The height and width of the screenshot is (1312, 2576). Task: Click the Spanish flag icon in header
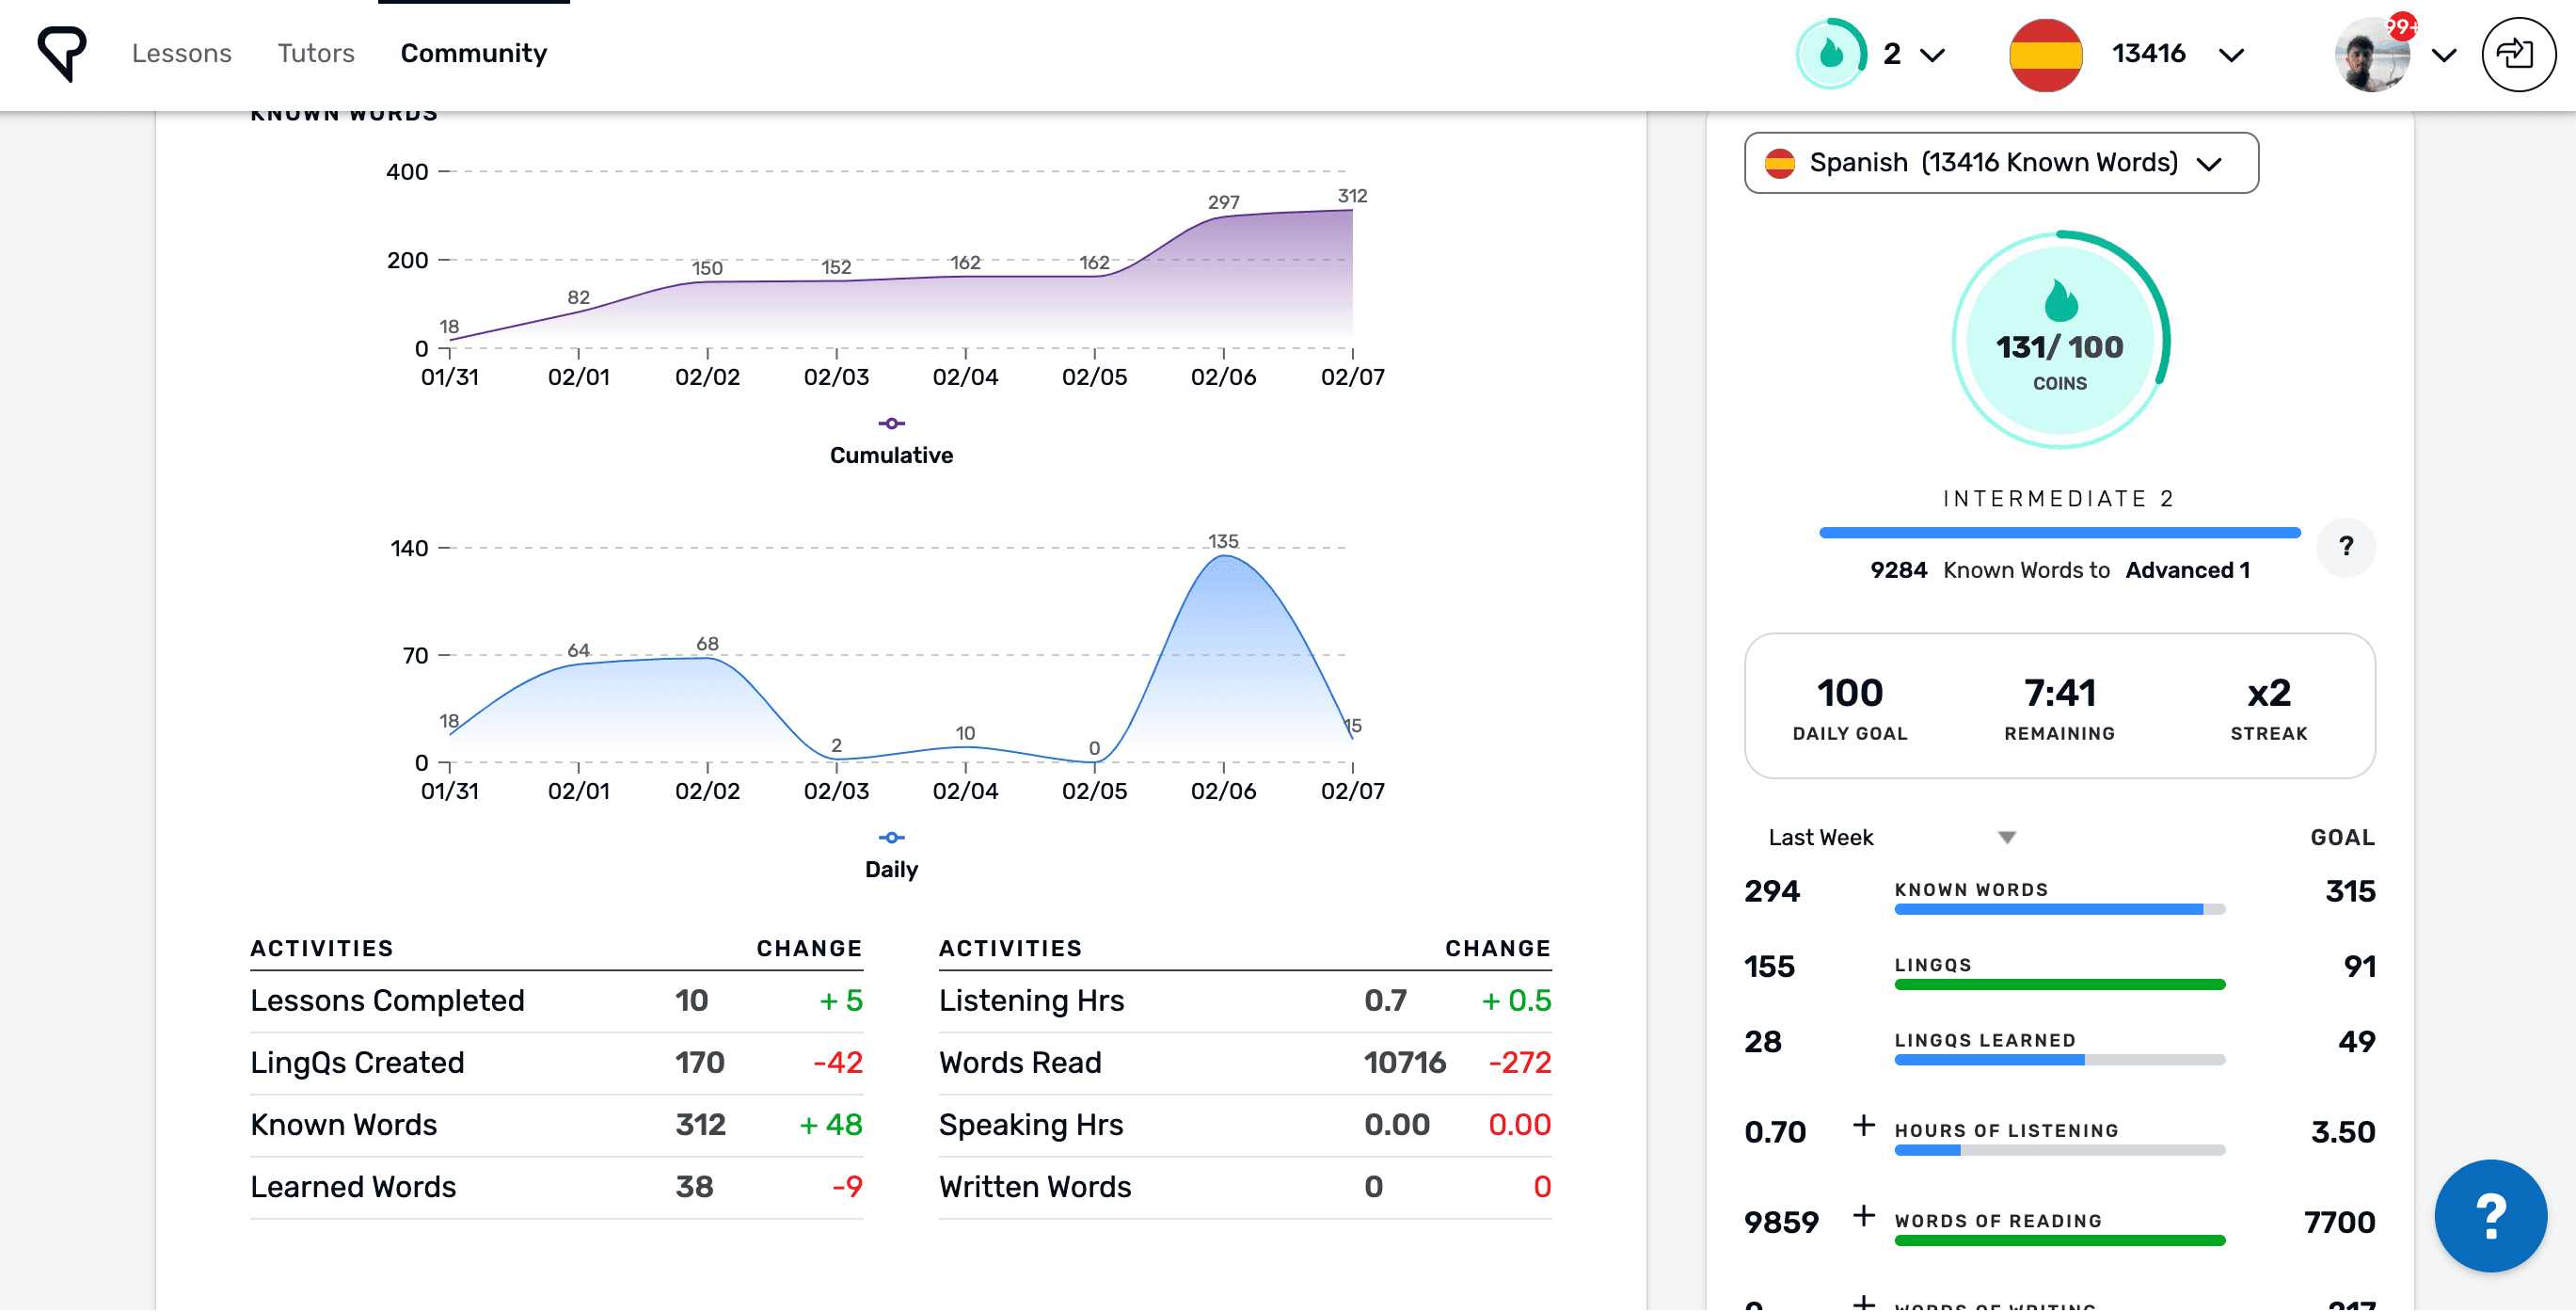[2045, 54]
